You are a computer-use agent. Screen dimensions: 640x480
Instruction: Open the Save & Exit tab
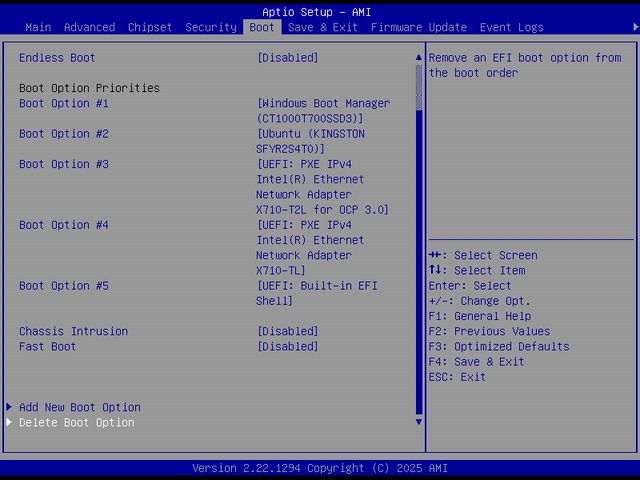click(322, 27)
